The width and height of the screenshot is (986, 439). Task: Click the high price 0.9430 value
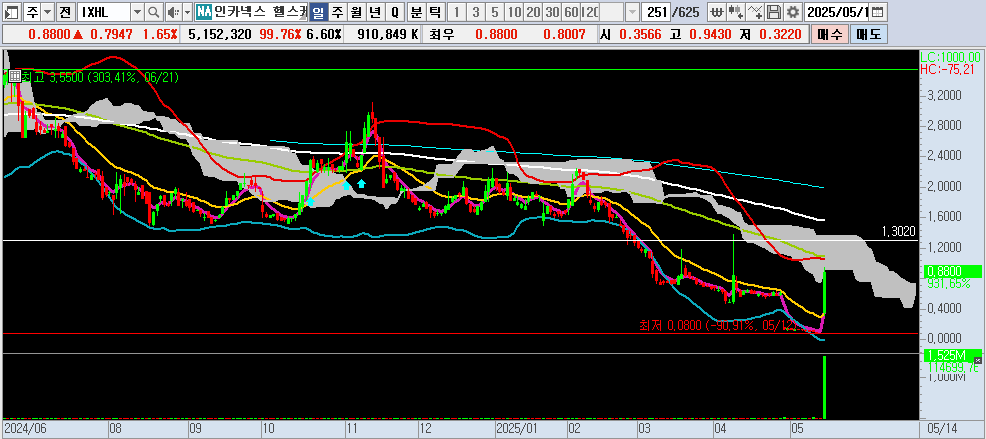(x=709, y=35)
